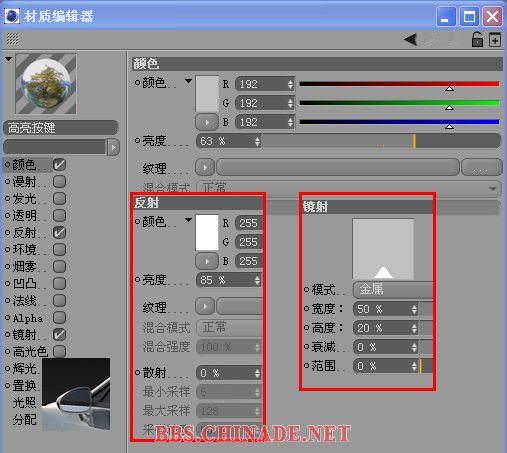
Task: Click the grip handle dots icon
Action: [x=13, y=39]
